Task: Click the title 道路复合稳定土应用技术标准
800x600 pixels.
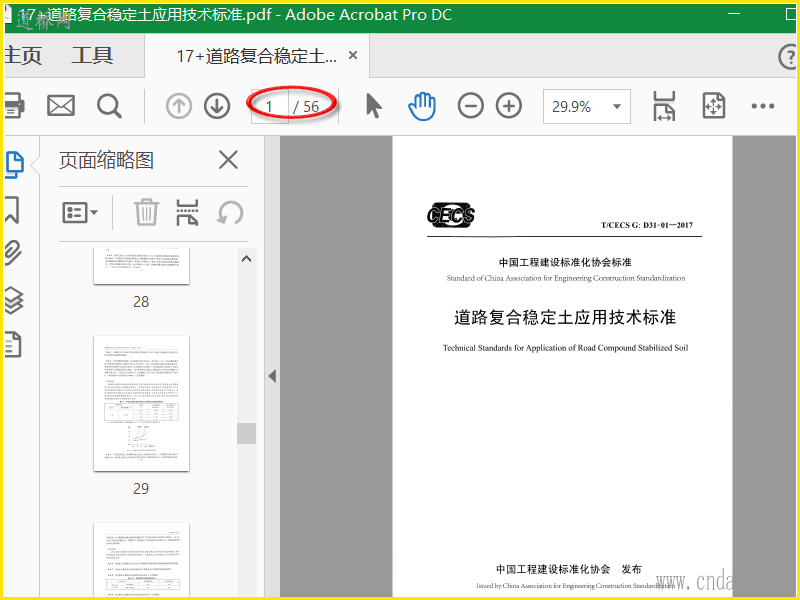Action: coord(565,317)
